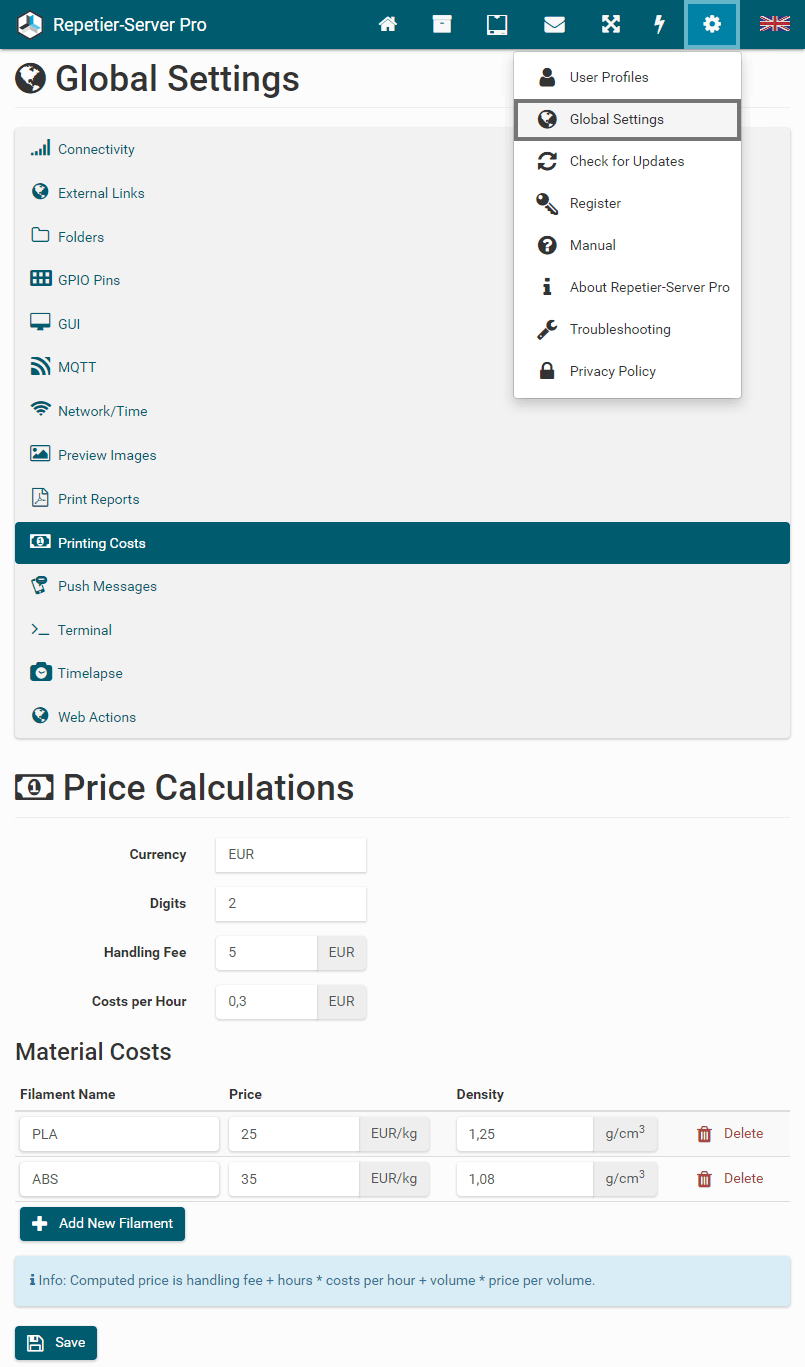
Task: Switch to the Connectivity settings section
Action: [96, 149]
